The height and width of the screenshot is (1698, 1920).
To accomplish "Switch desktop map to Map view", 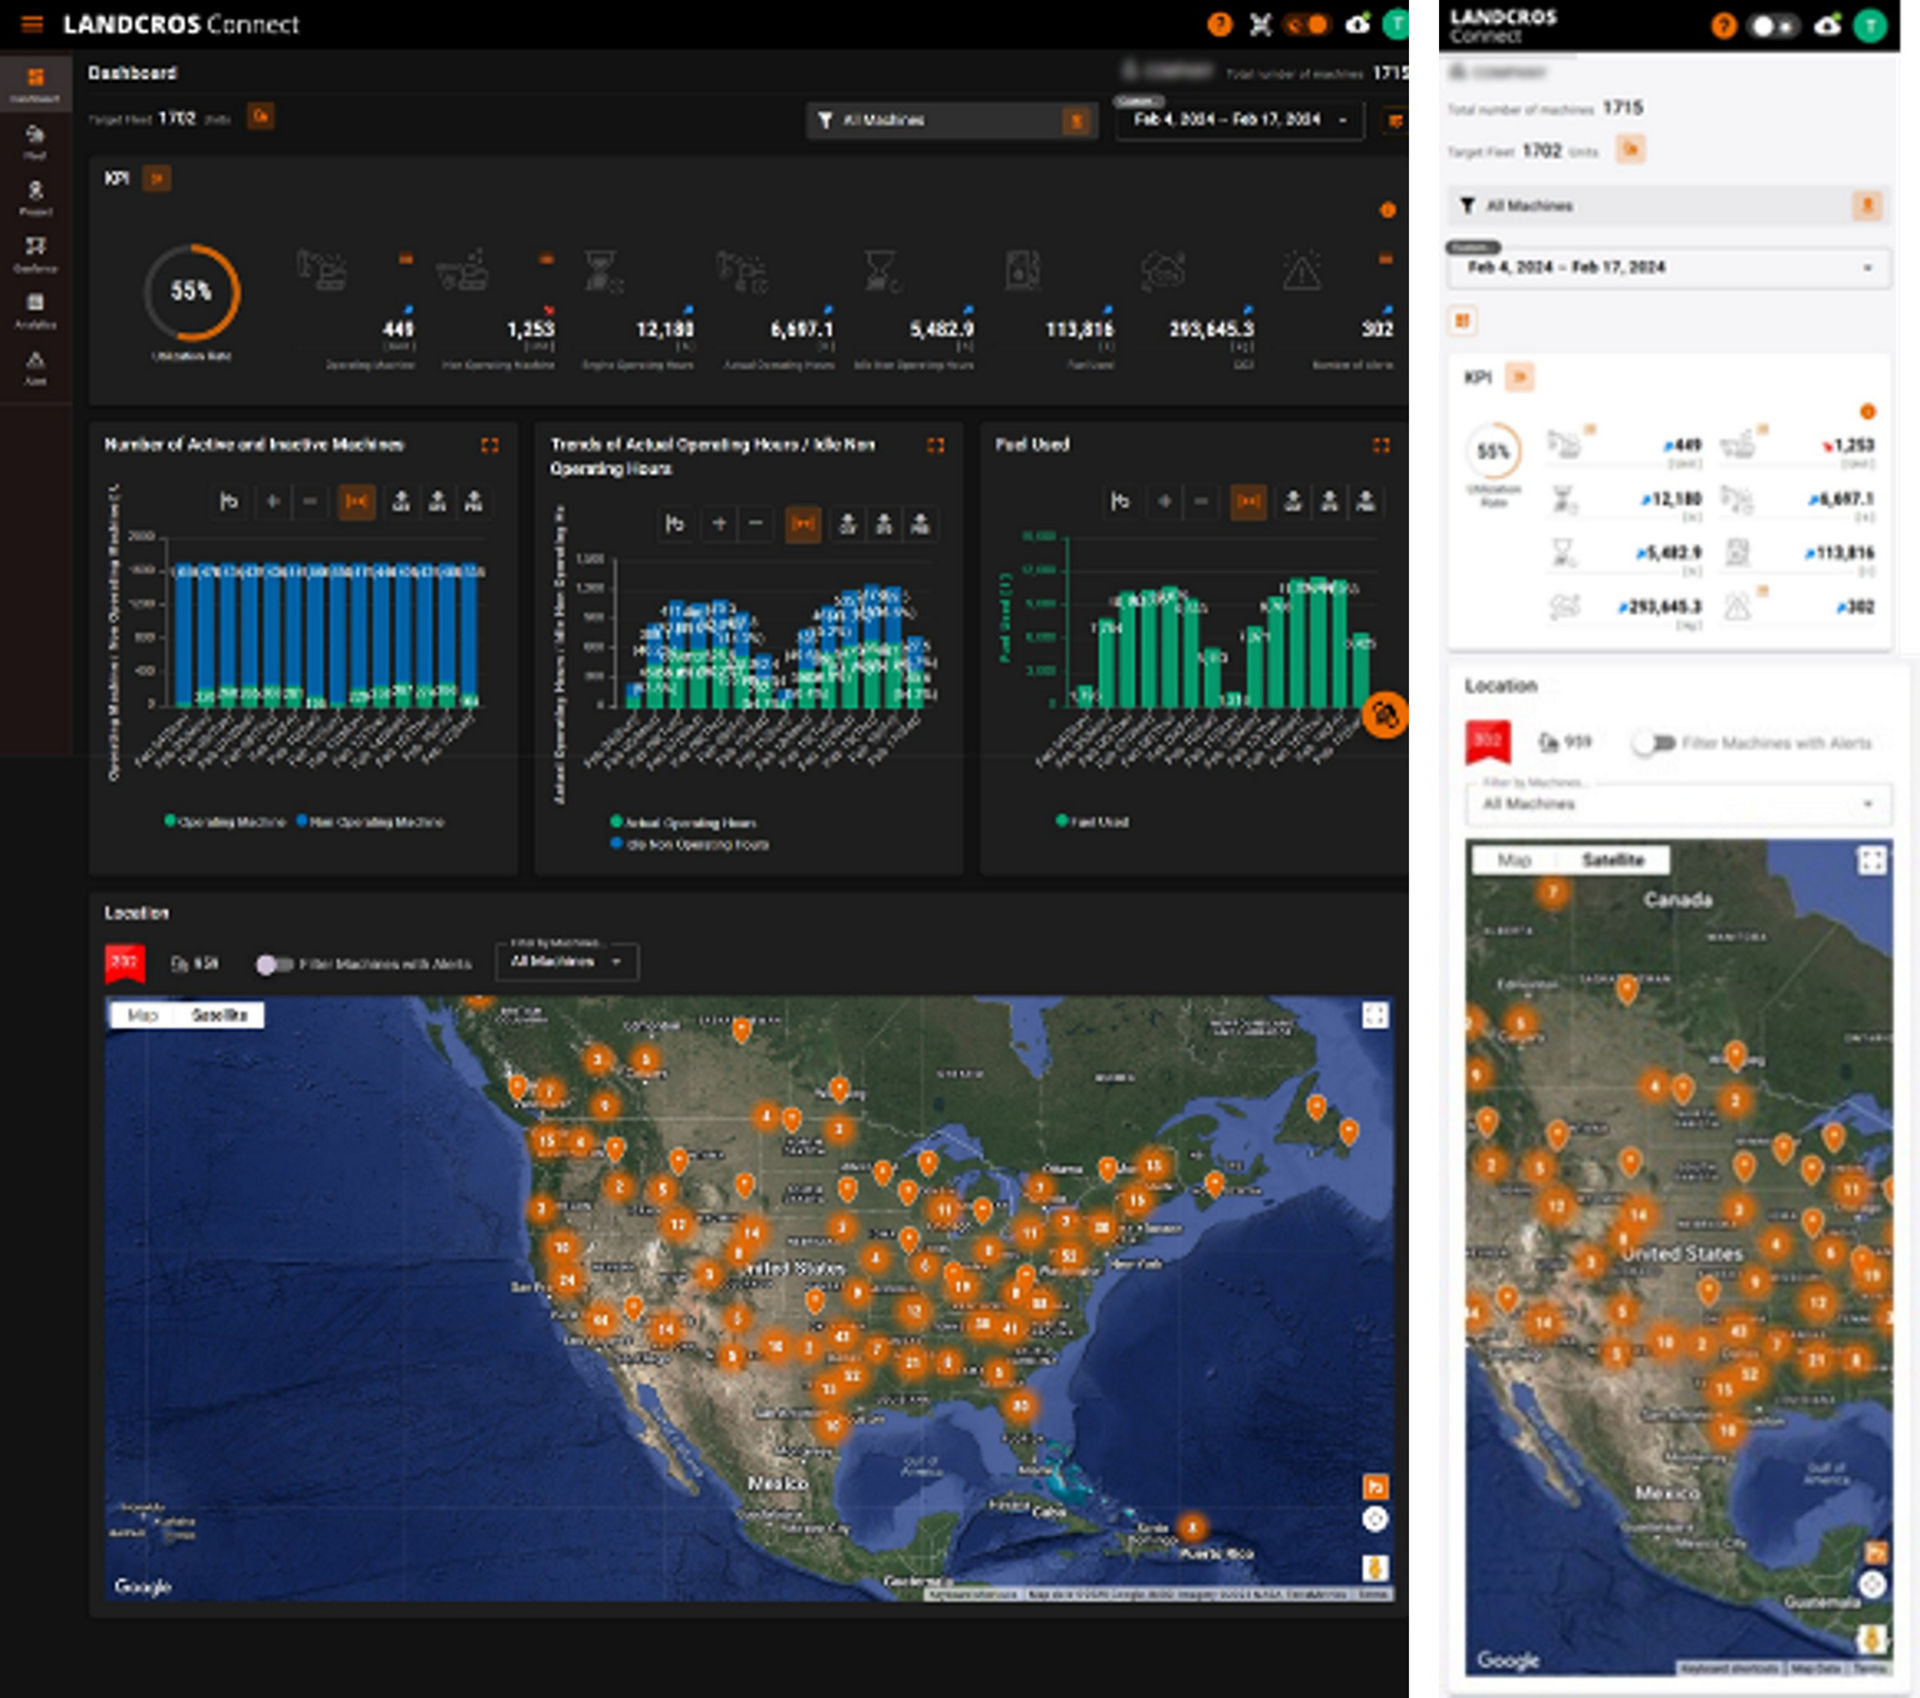I will tap(142, 1016).
